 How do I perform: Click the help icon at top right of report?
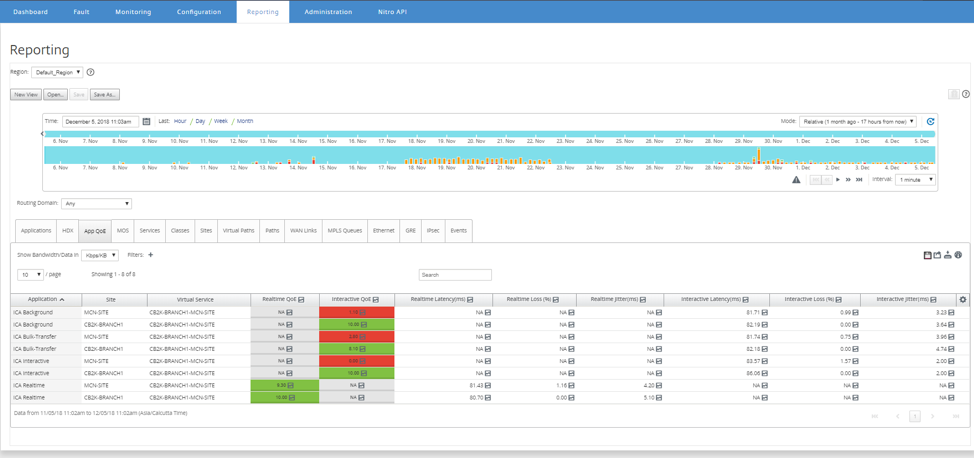(966, 94)
